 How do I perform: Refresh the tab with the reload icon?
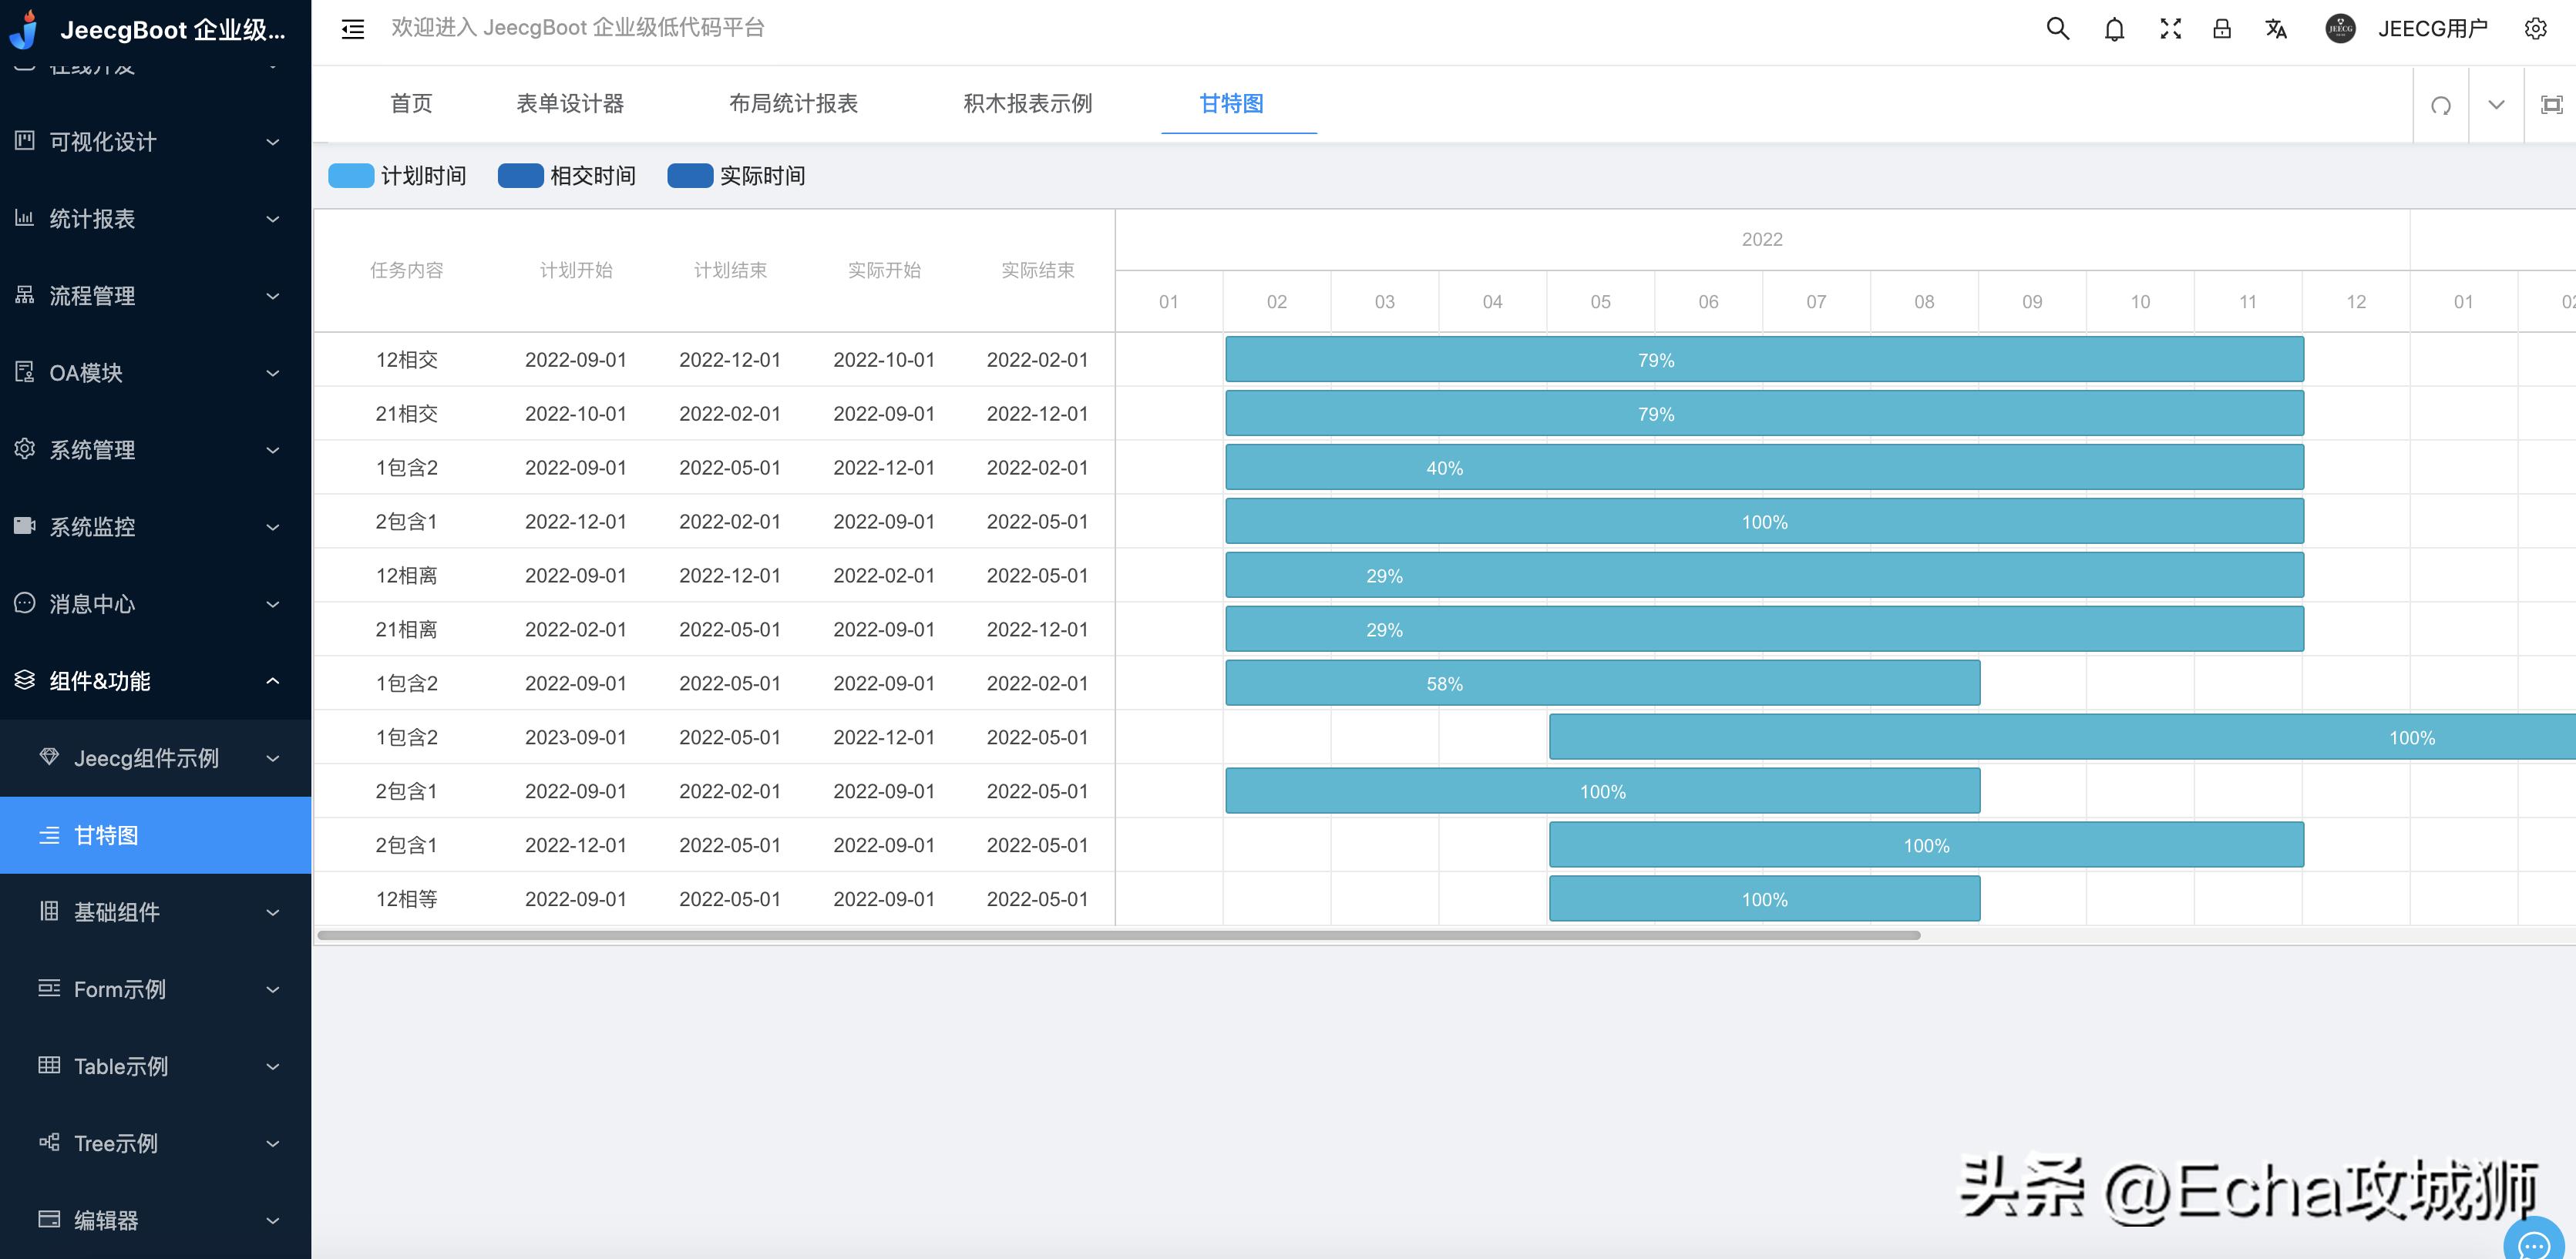point(2441,104)
